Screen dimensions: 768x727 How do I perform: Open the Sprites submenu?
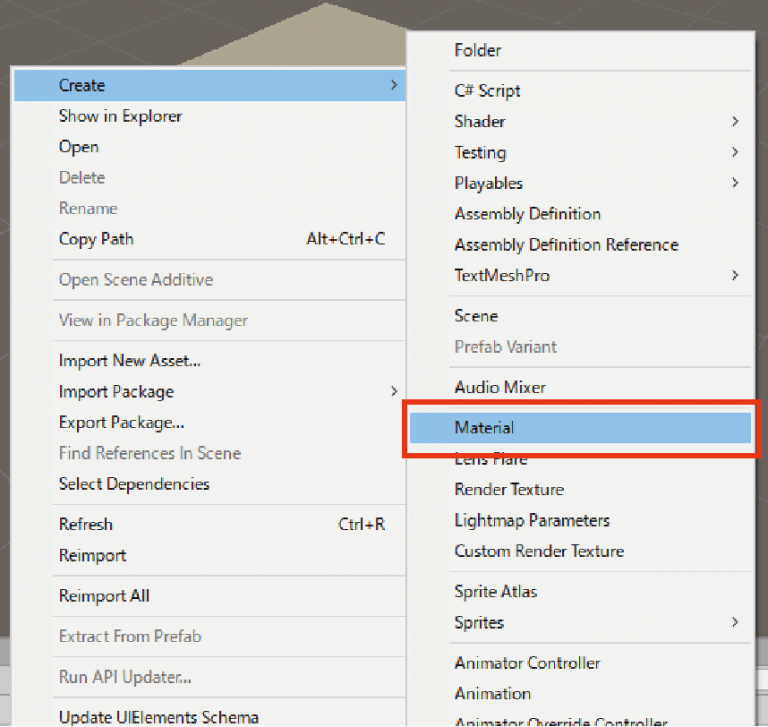[x=479, y=623]
